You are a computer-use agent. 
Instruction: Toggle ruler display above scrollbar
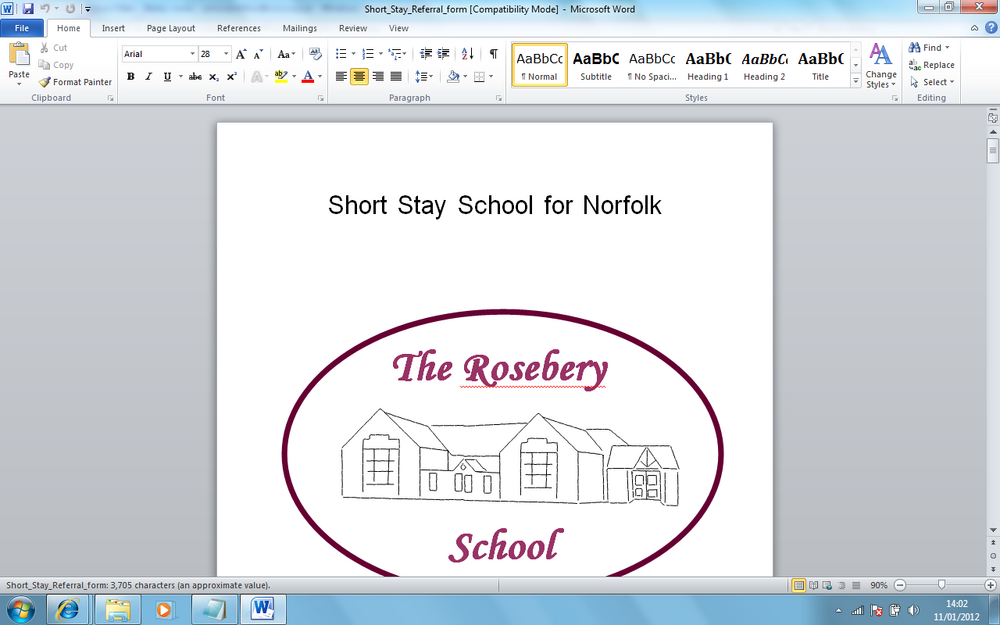click(992, 117)
